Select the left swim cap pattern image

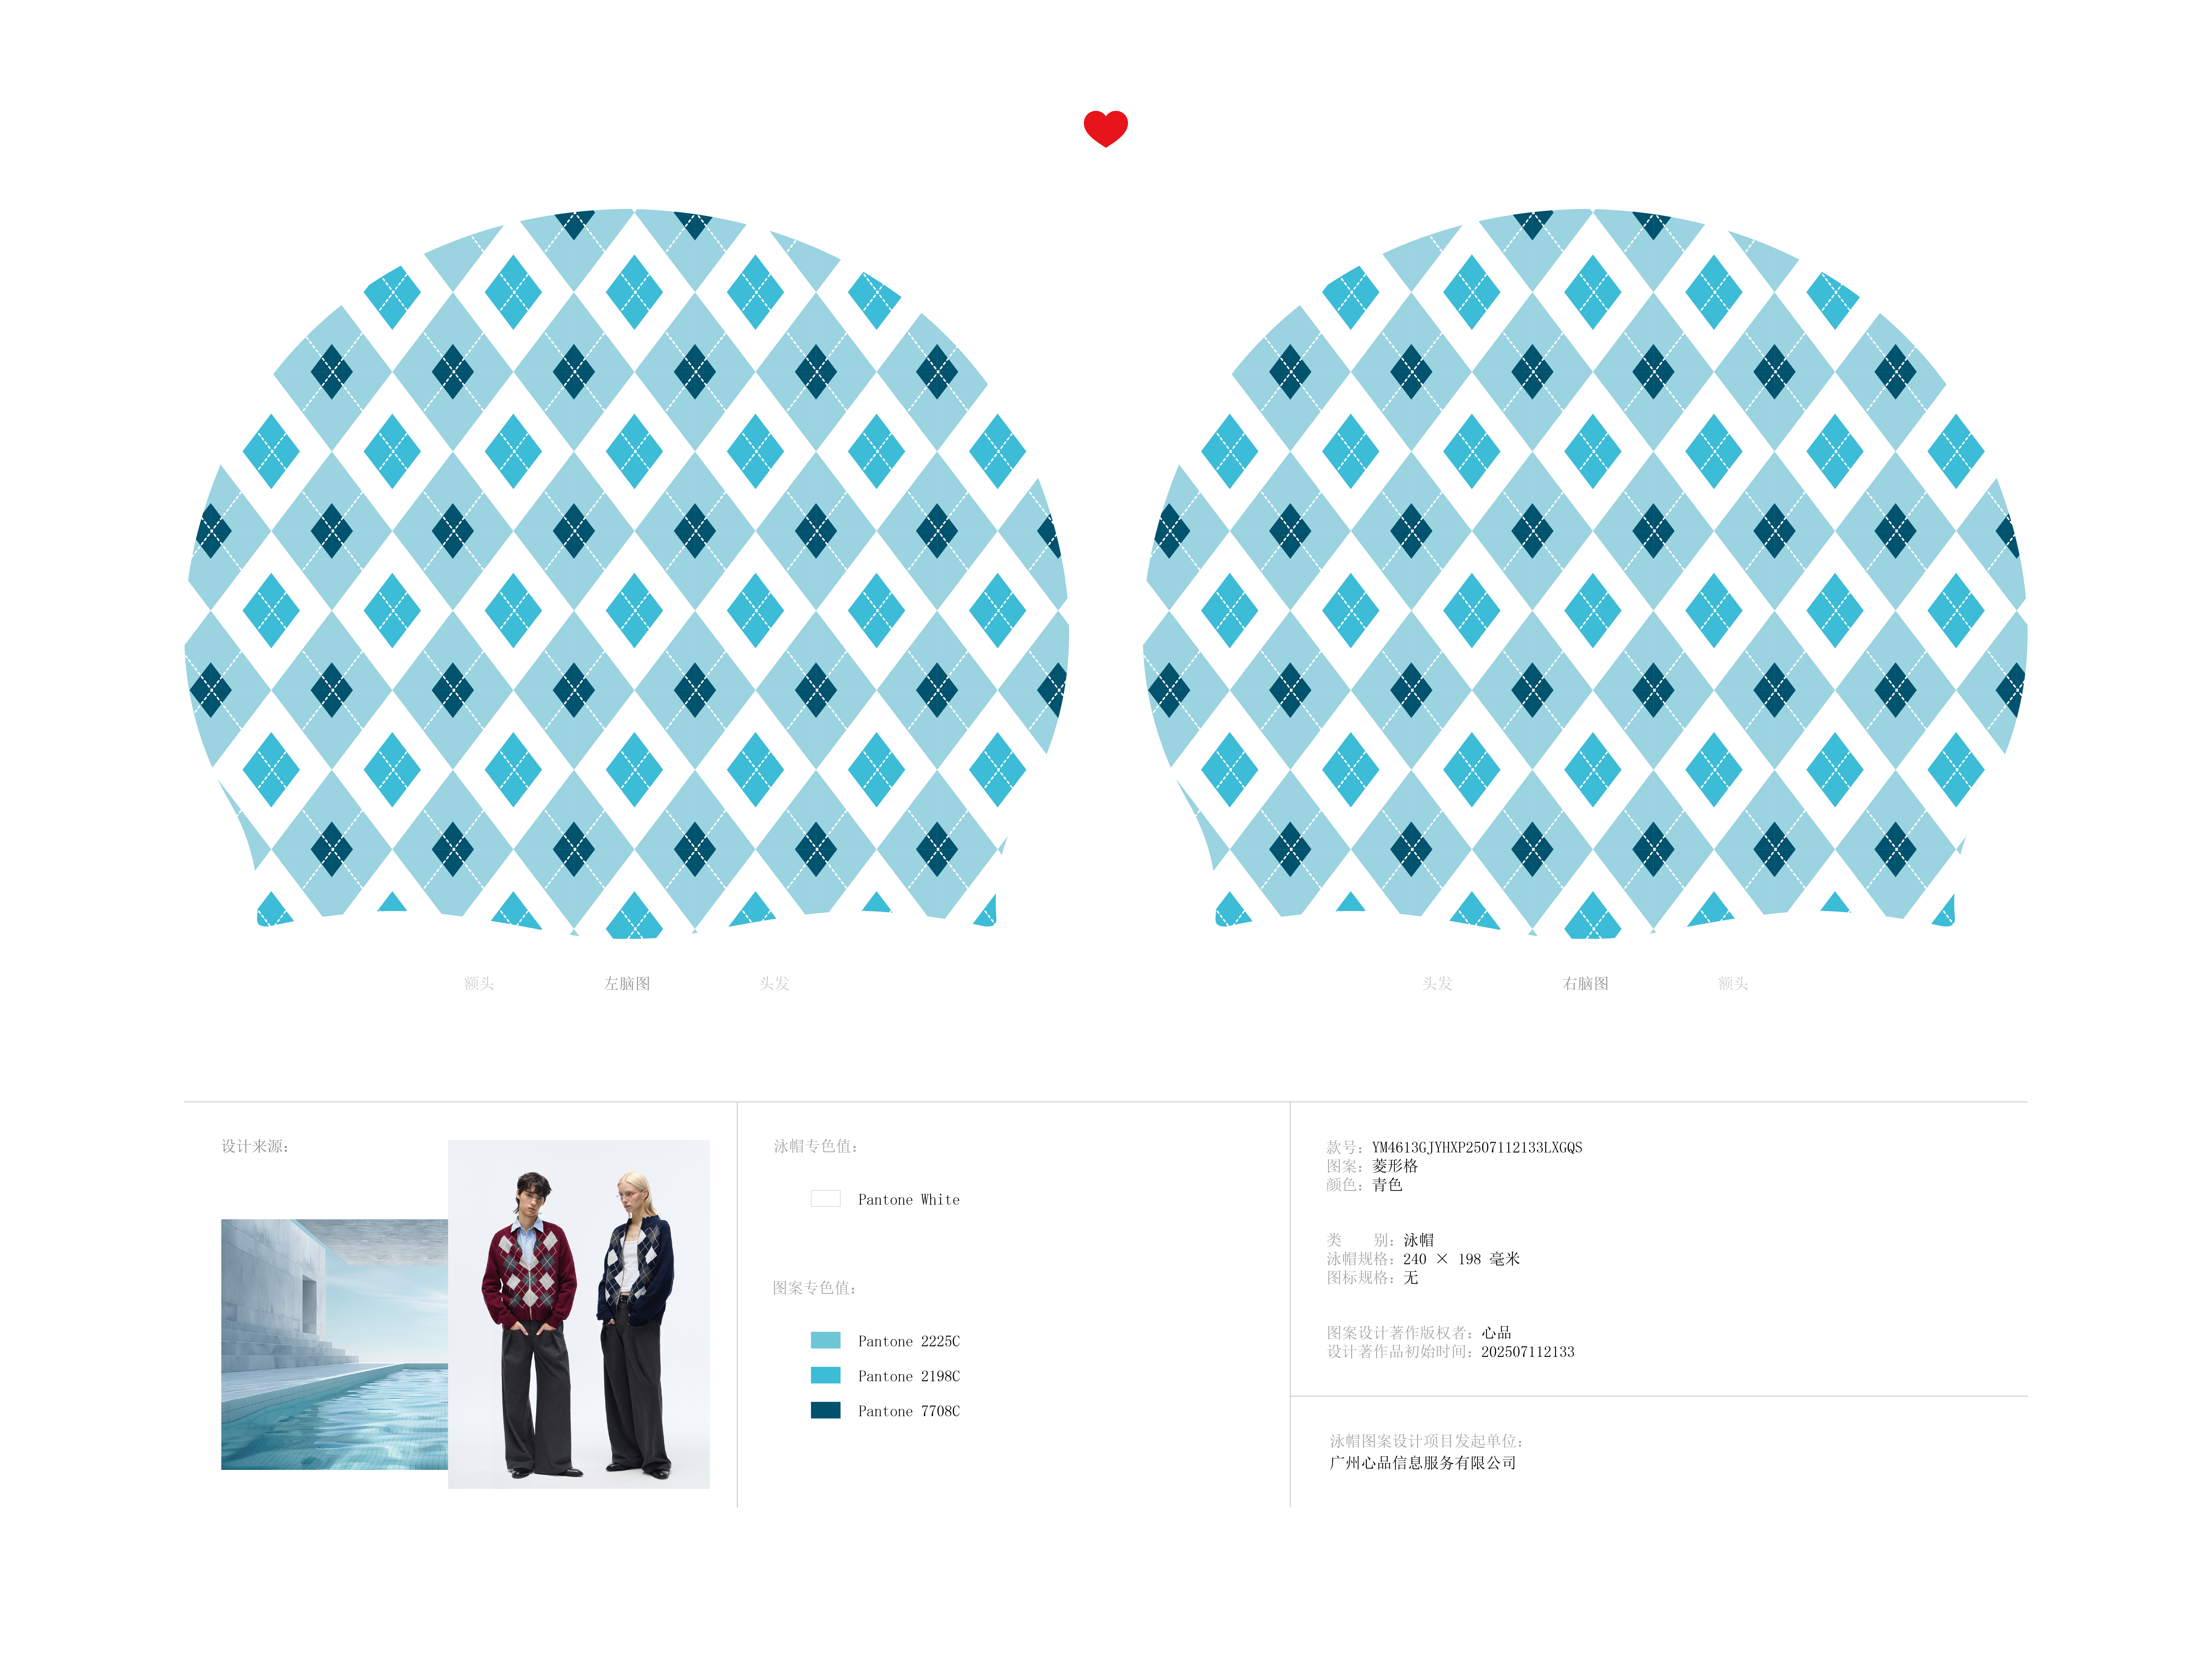[x=627, y=573]
